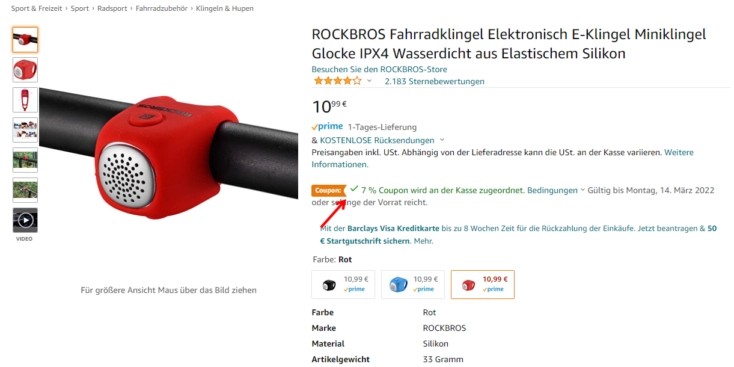Play the product video thumbnail
This screenshot has width=734, height=367.
[x=25, y=220]
